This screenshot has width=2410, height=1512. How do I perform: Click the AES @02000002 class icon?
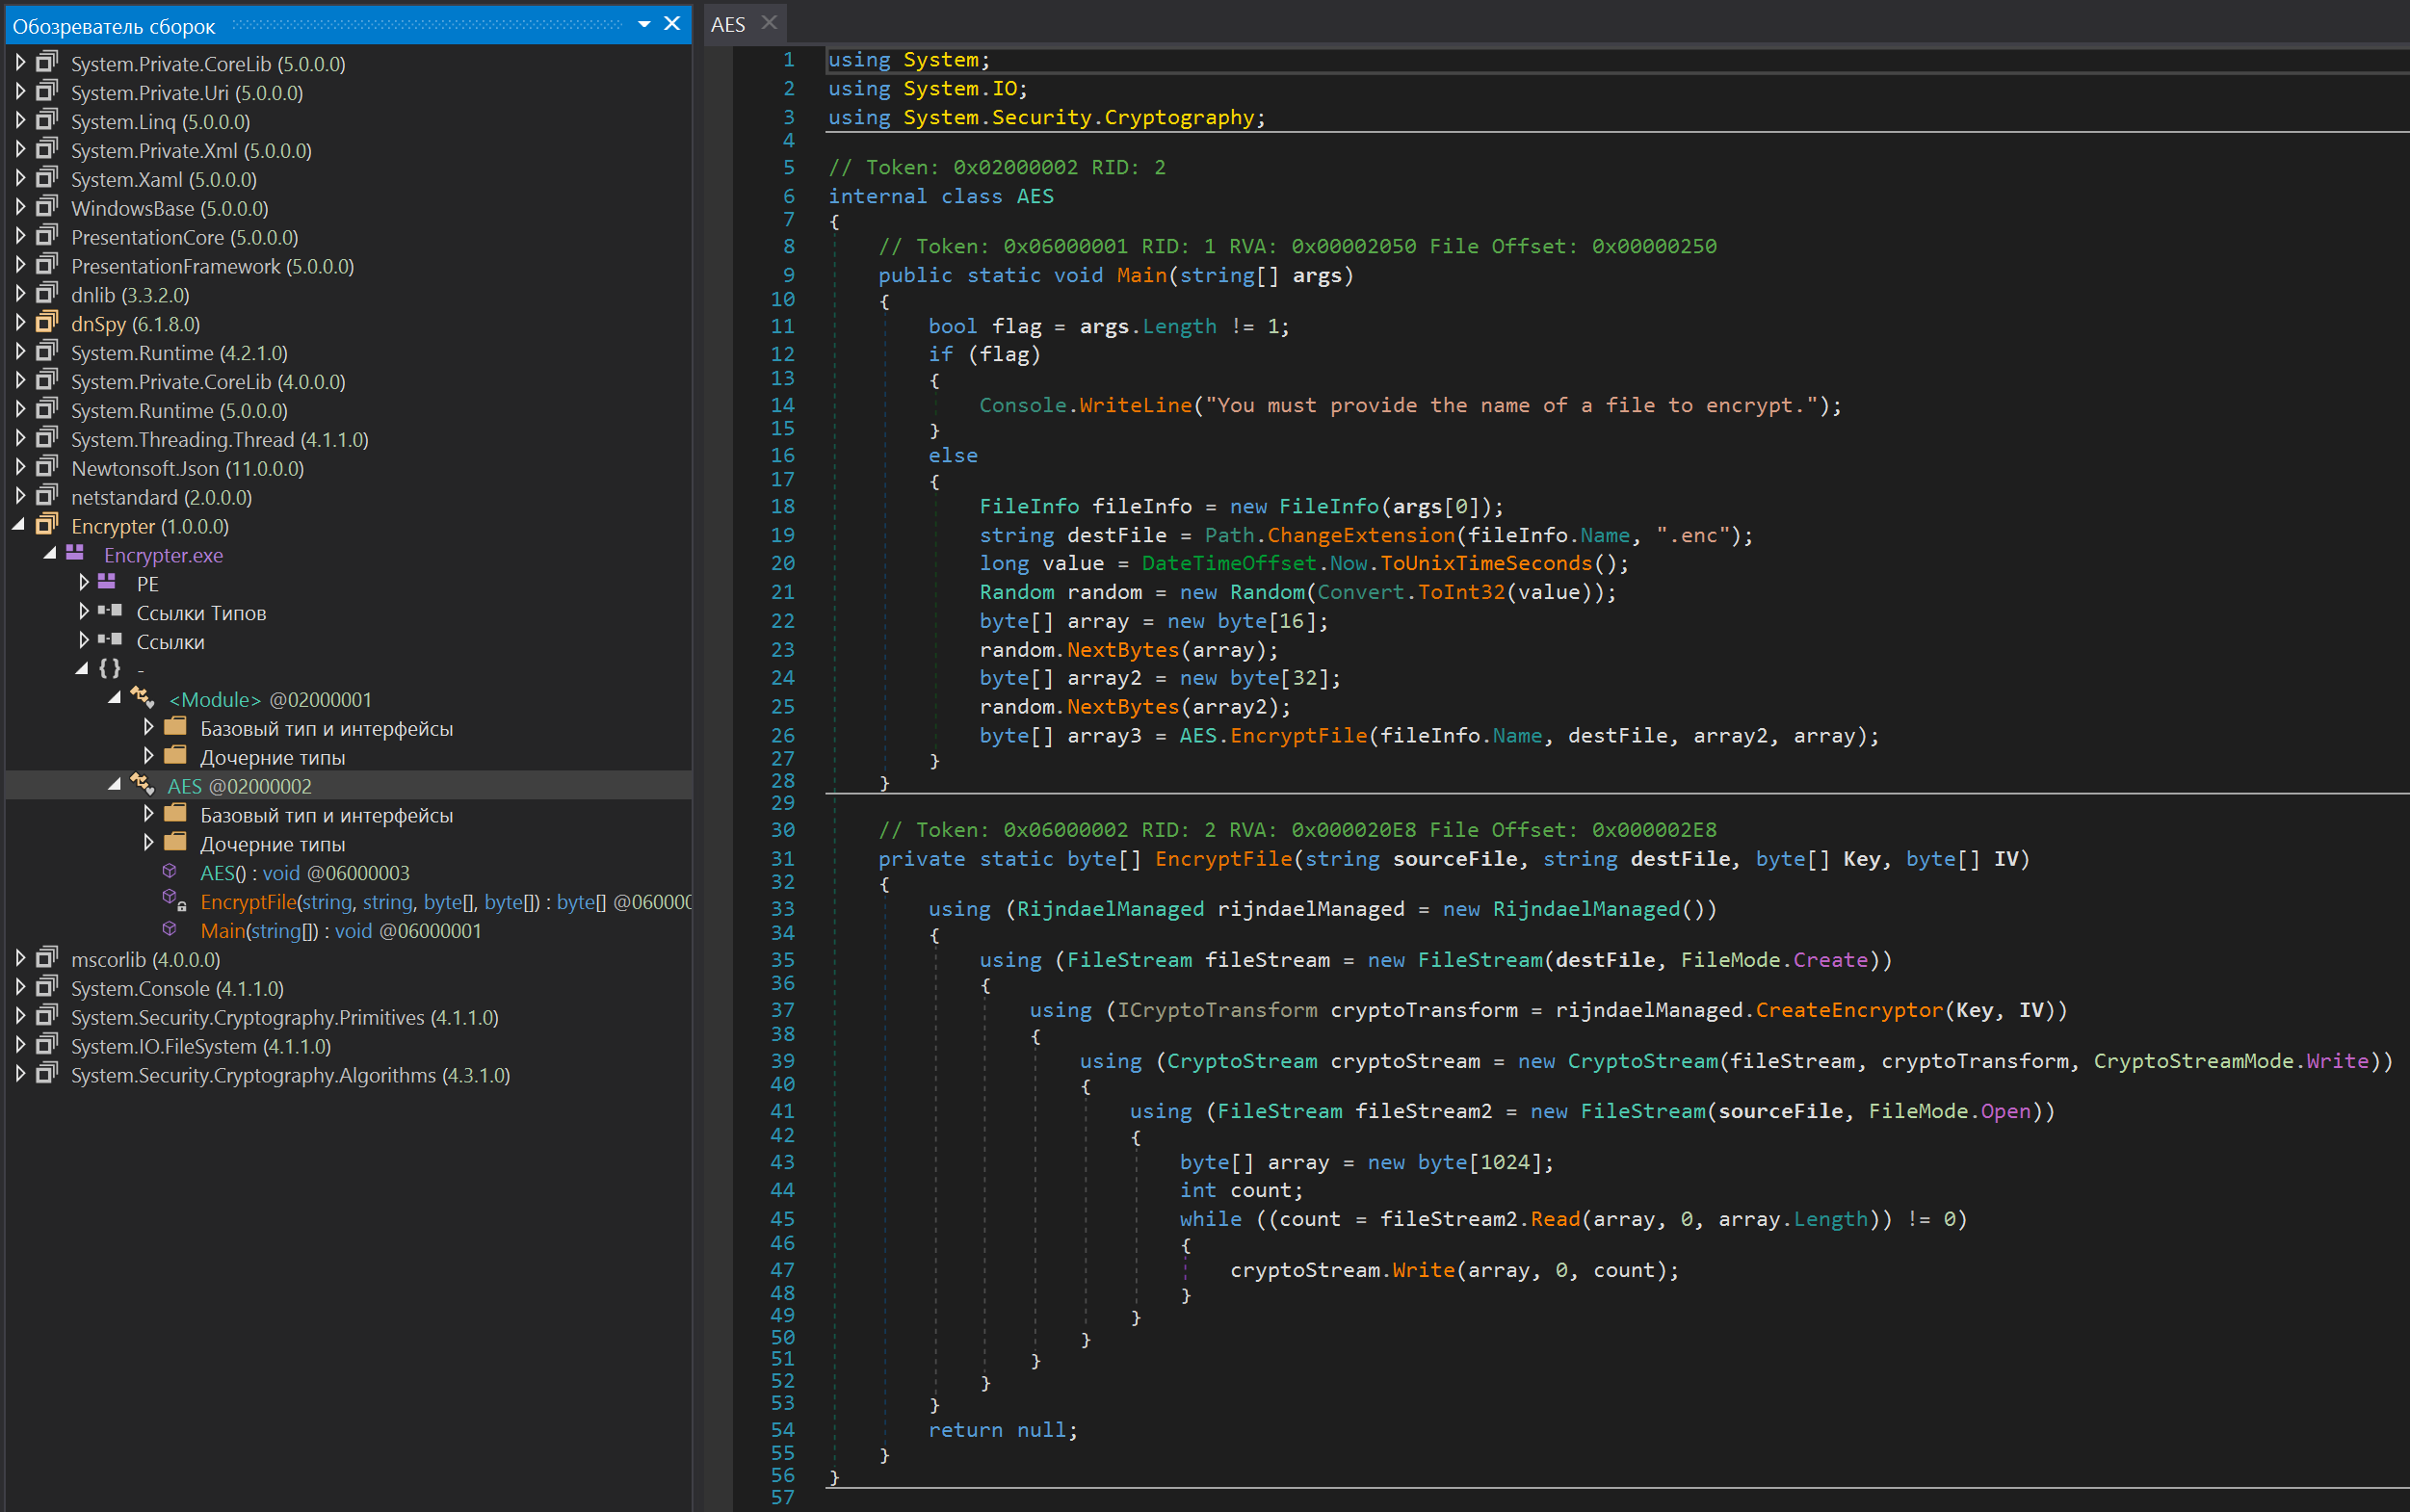point(143,785)
